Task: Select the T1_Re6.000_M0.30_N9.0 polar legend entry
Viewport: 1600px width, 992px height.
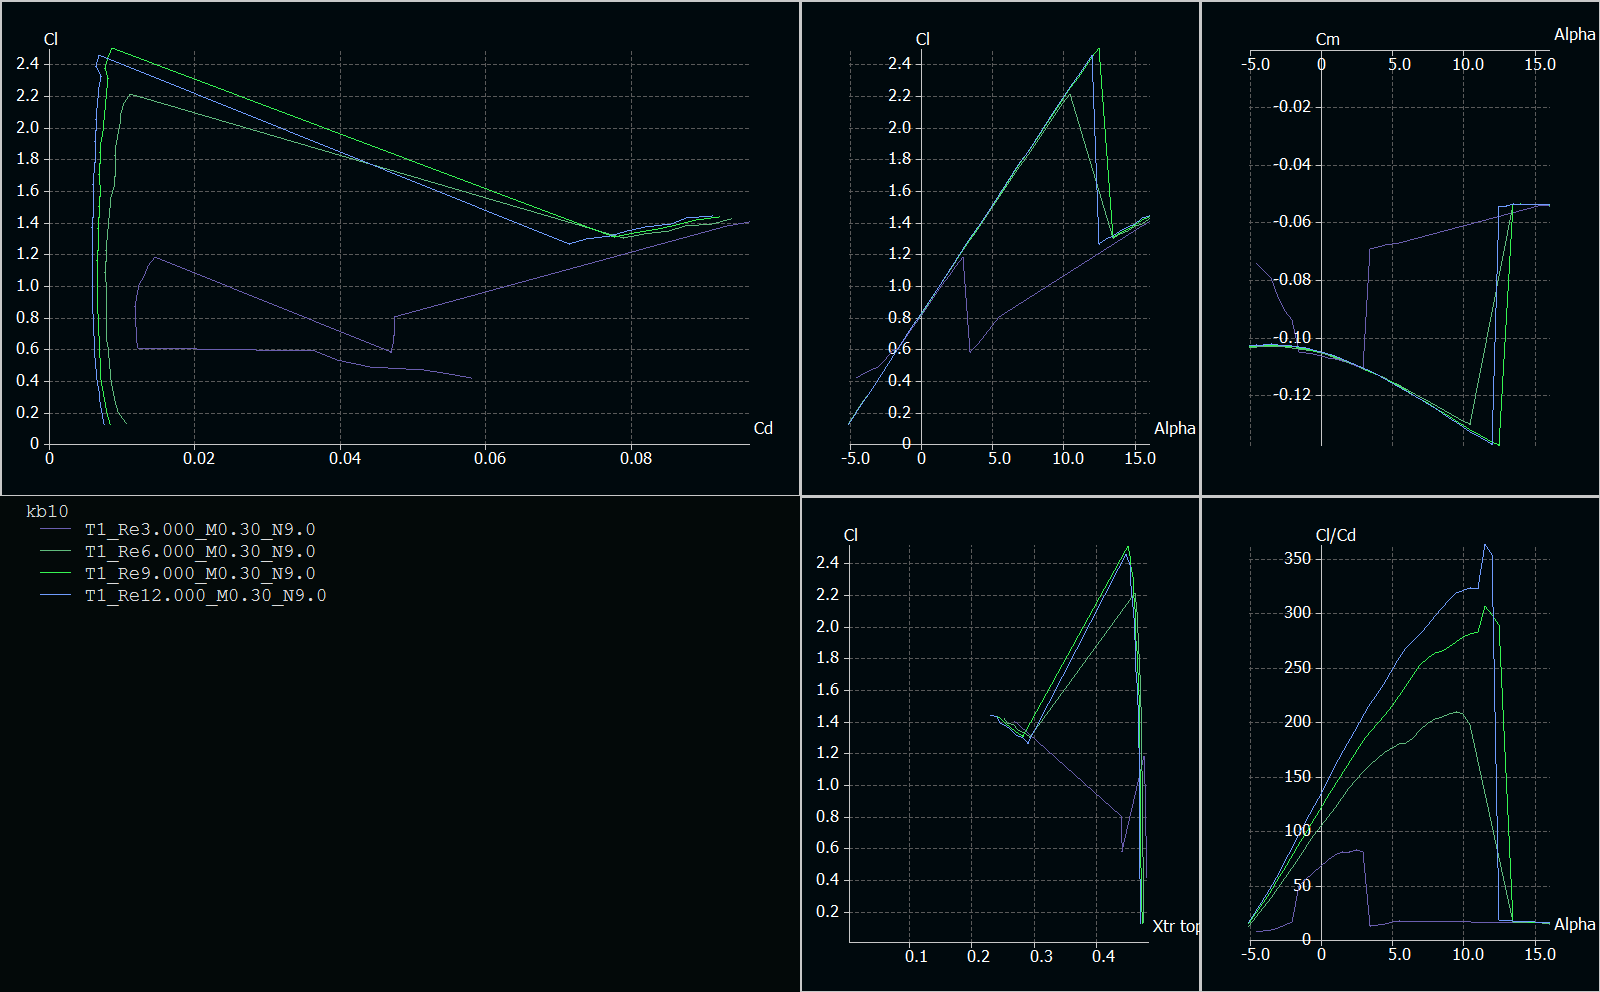Action: (x=200, y=551)
